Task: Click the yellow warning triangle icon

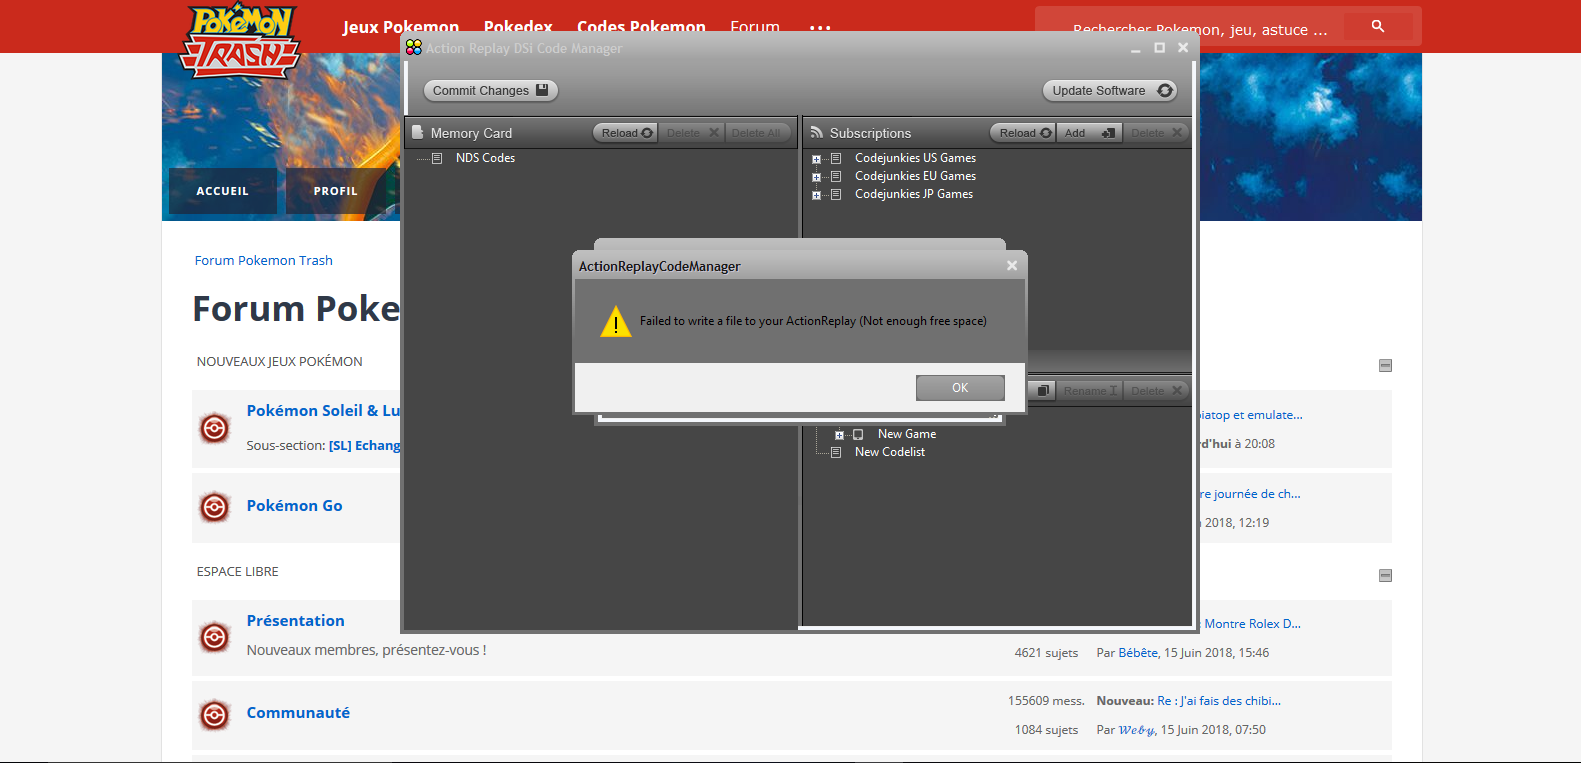Action: [616, 322]
